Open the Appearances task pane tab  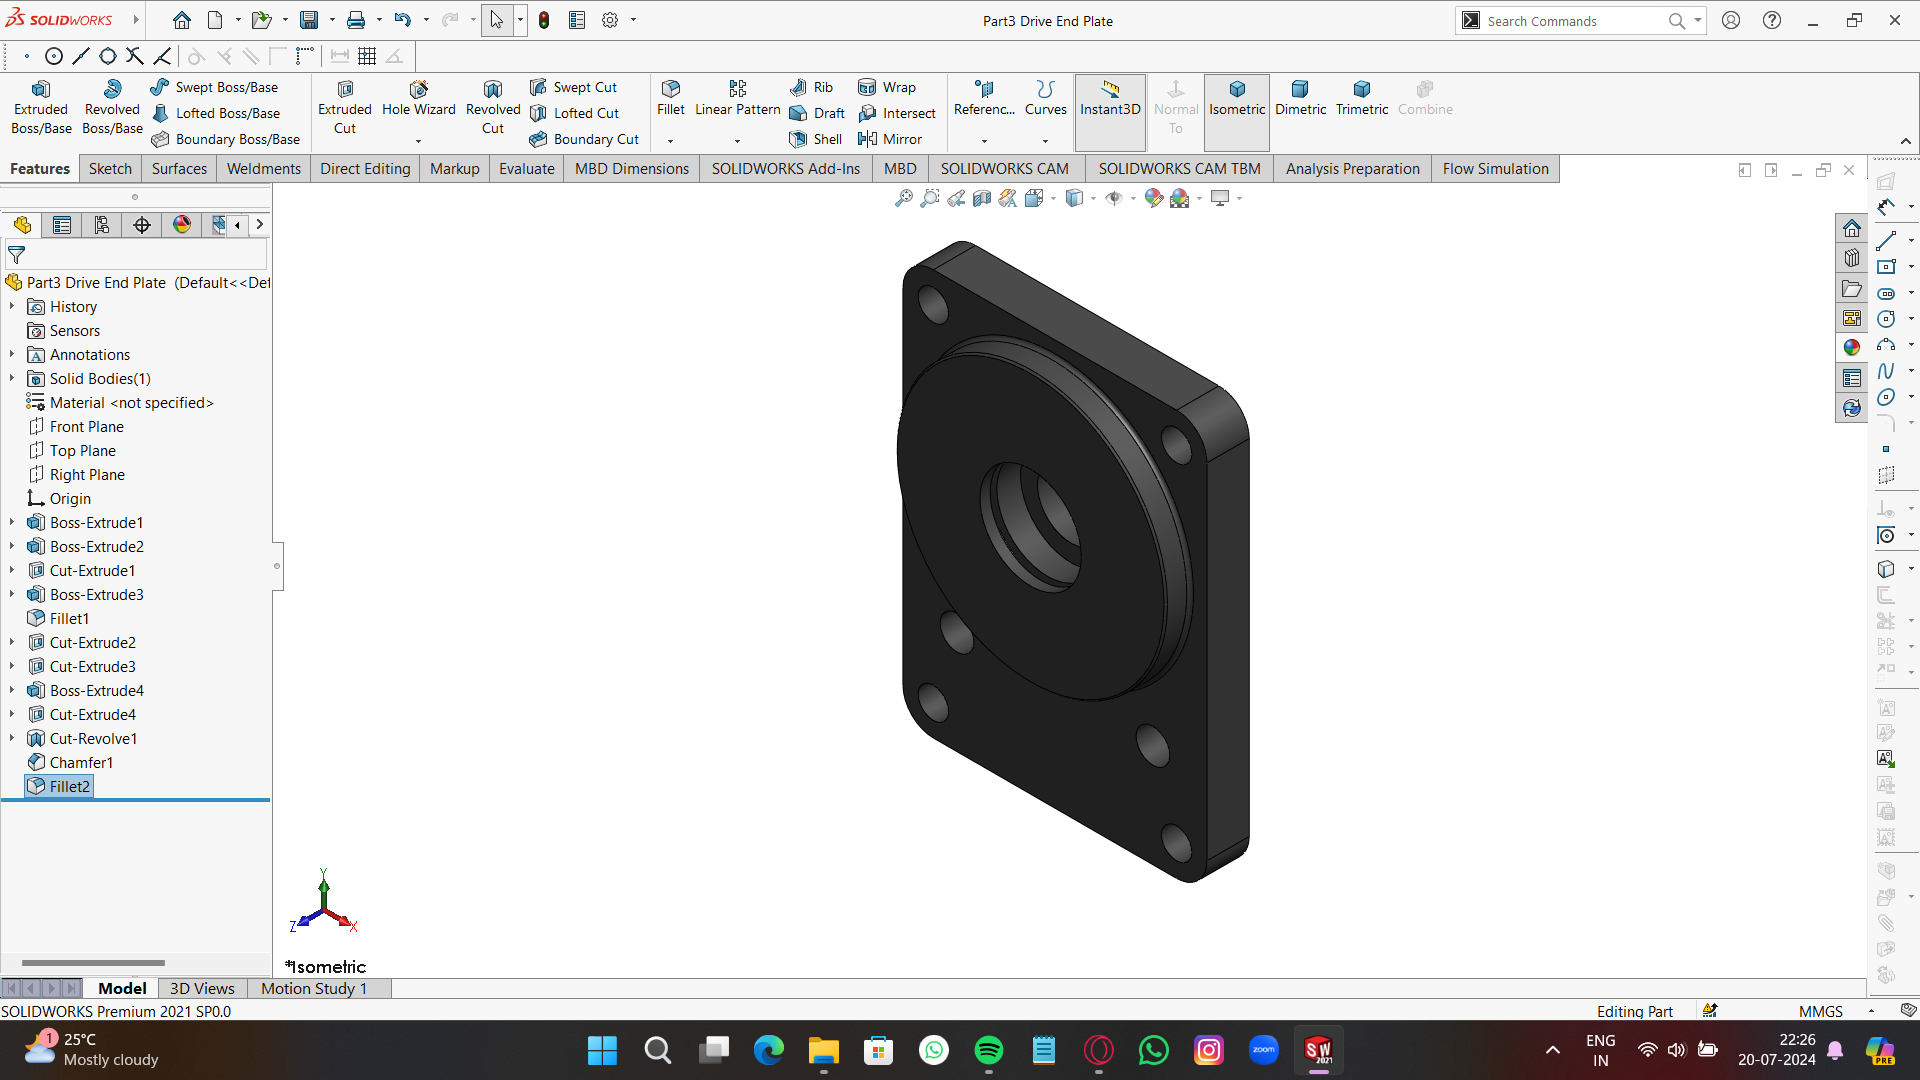point(1852,347)
